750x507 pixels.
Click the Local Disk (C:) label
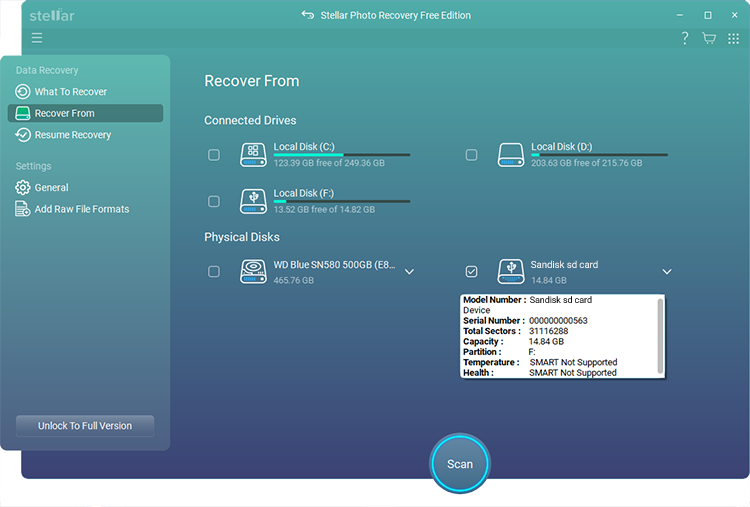304,147
